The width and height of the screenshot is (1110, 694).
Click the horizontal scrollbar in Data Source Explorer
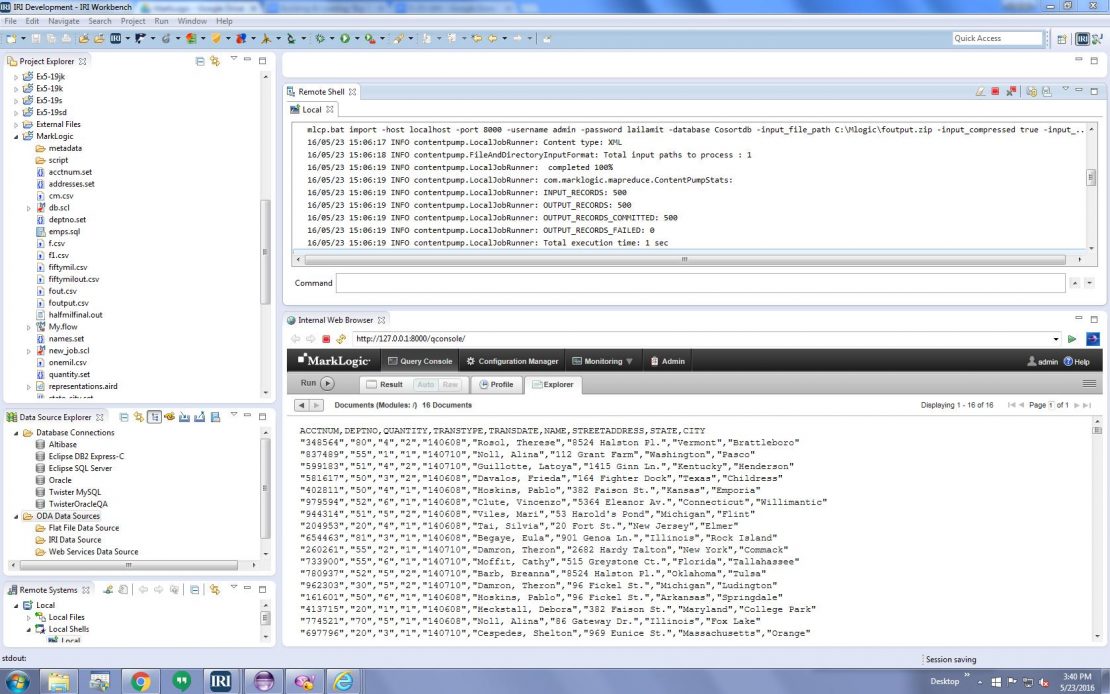[129, 565]
